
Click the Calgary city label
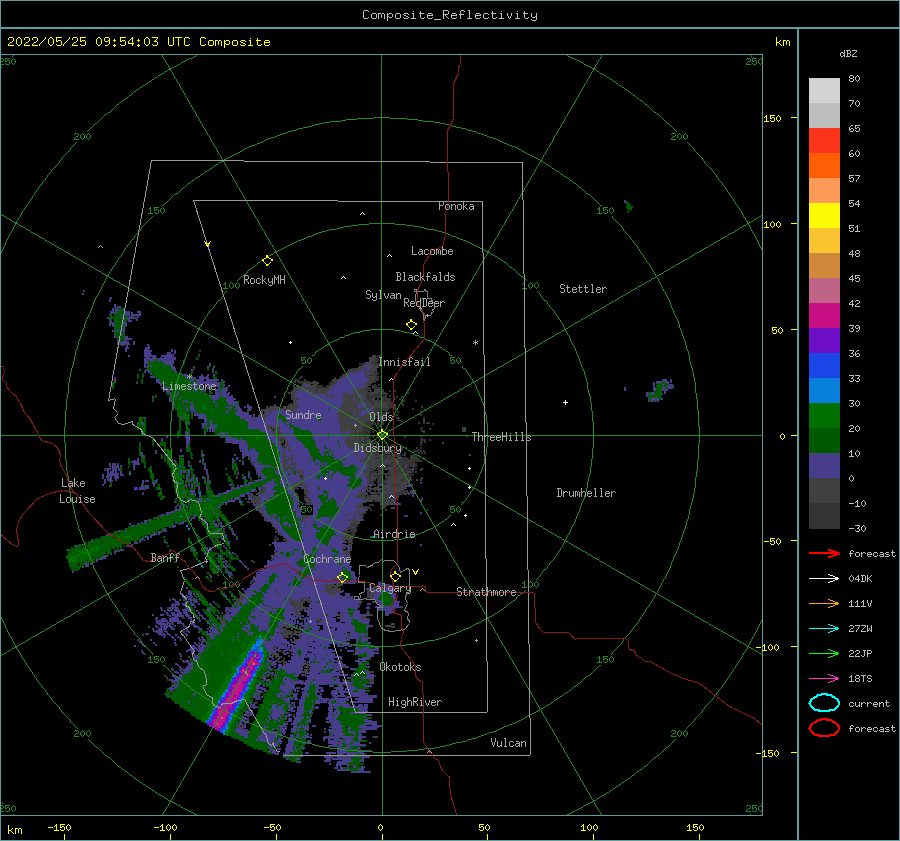pyautogui.click(x=390, y=588)
